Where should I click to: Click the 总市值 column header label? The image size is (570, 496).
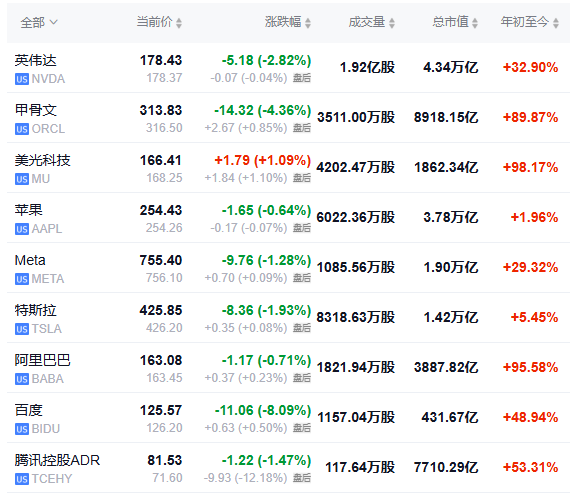coord(450,22)
